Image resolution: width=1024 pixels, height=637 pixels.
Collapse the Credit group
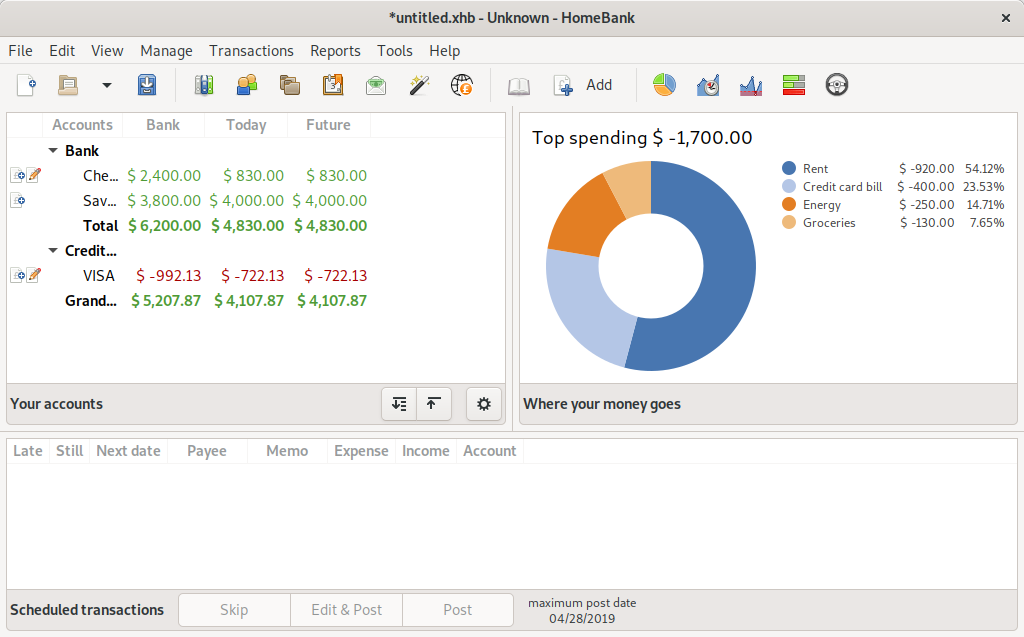tap(53, 250)
